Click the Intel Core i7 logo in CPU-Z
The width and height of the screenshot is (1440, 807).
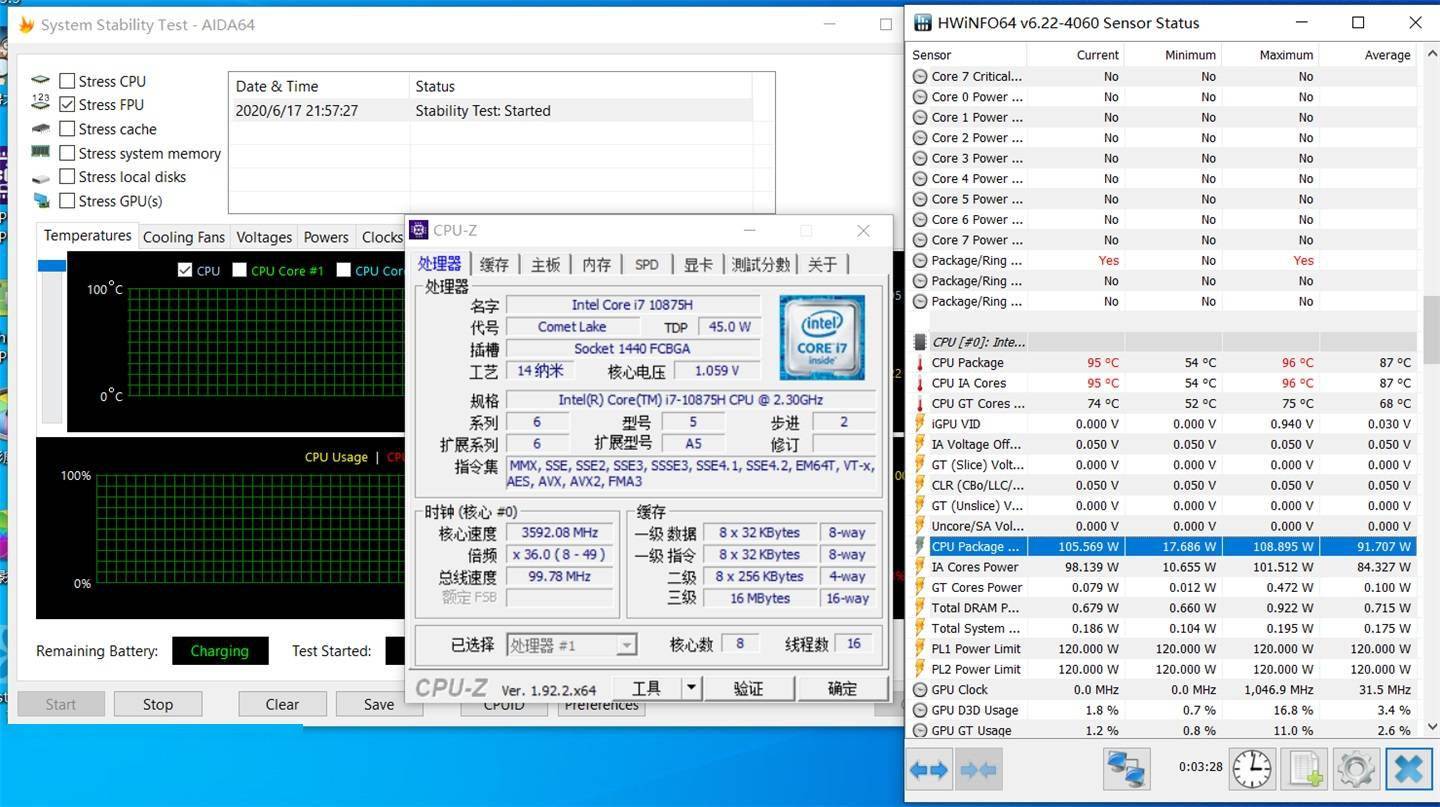pyautogui.click(x=822, y=336)
